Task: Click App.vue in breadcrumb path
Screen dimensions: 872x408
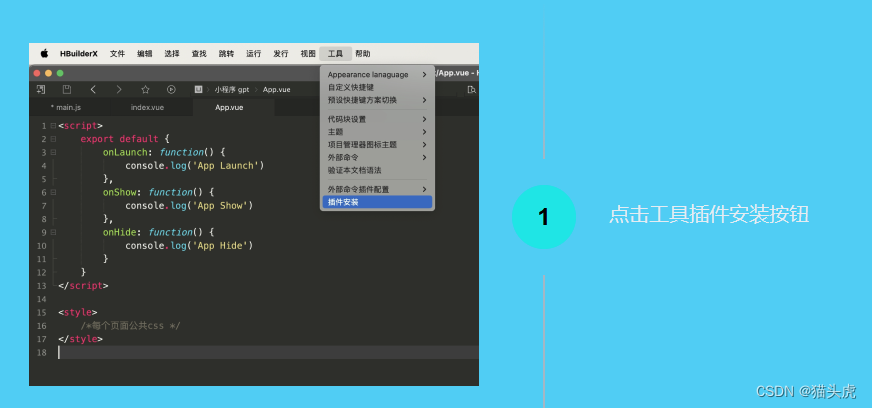Action: tap(276, 89)
